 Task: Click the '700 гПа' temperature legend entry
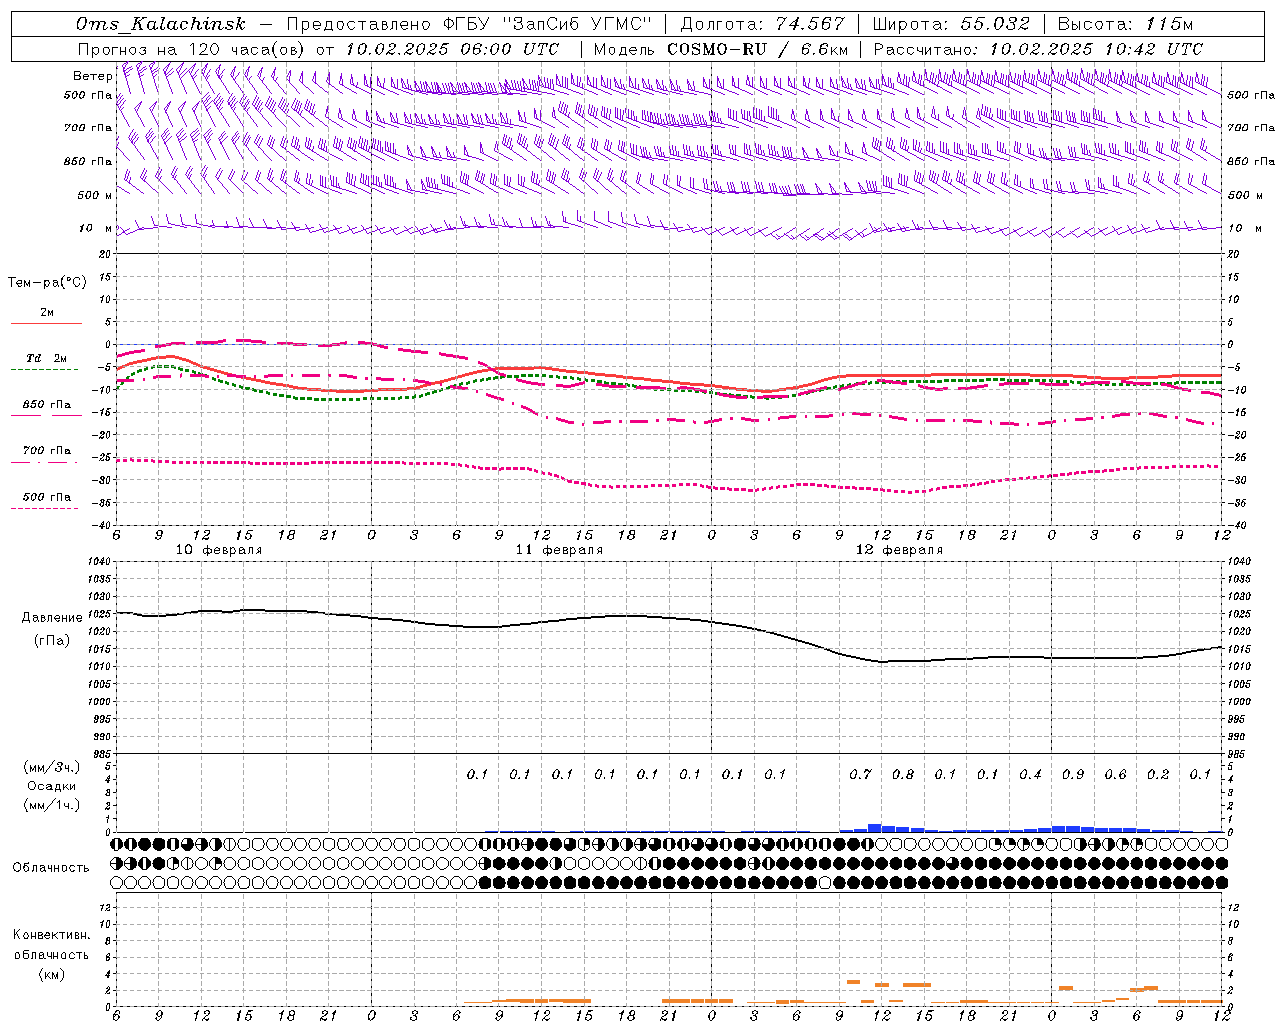coord(47,451)
